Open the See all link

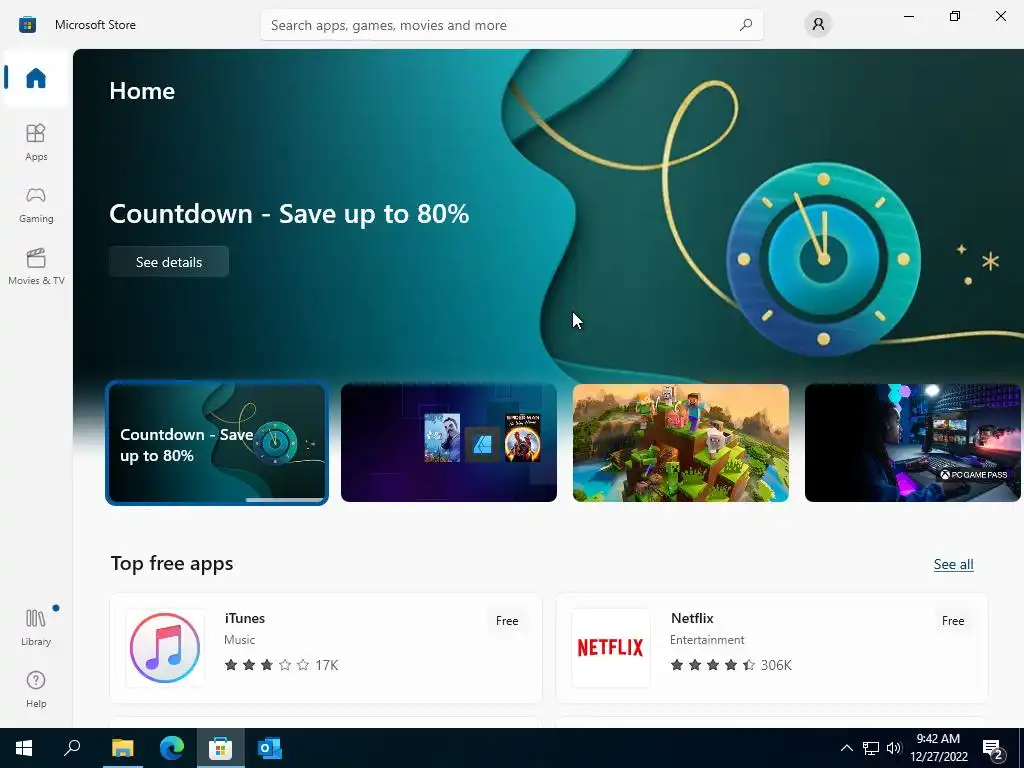pyautogui.click(x=953, y=564)
